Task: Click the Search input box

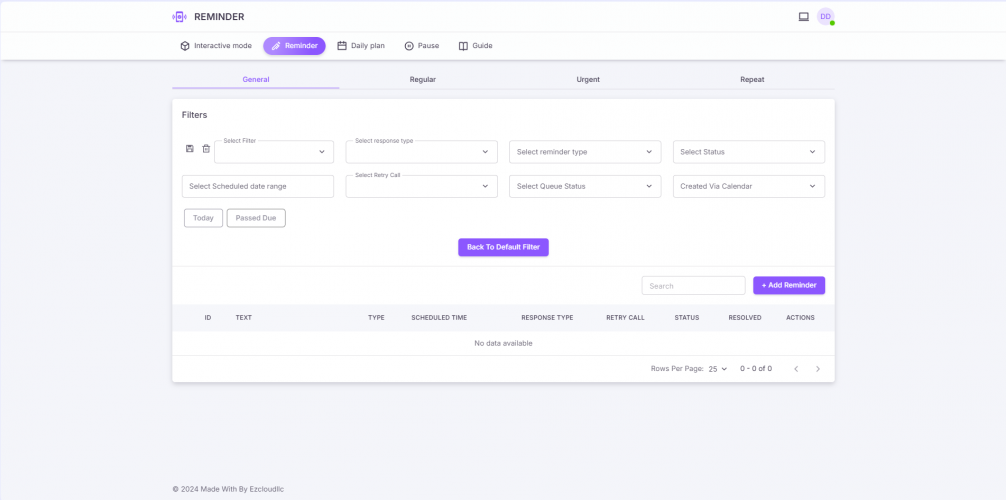Action: [x=694, y=286]
